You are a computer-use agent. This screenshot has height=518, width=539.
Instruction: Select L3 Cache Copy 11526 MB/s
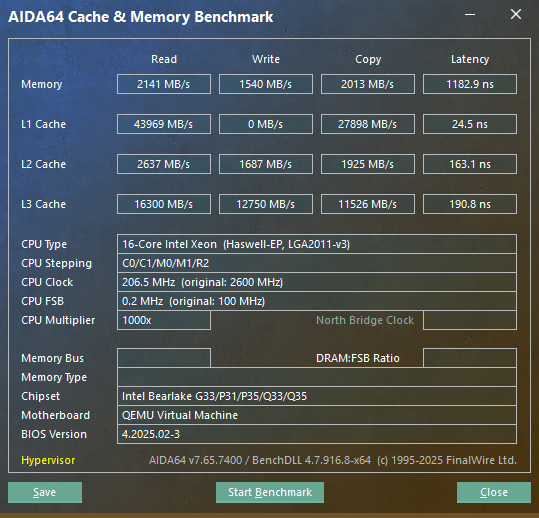click(368, 204)
